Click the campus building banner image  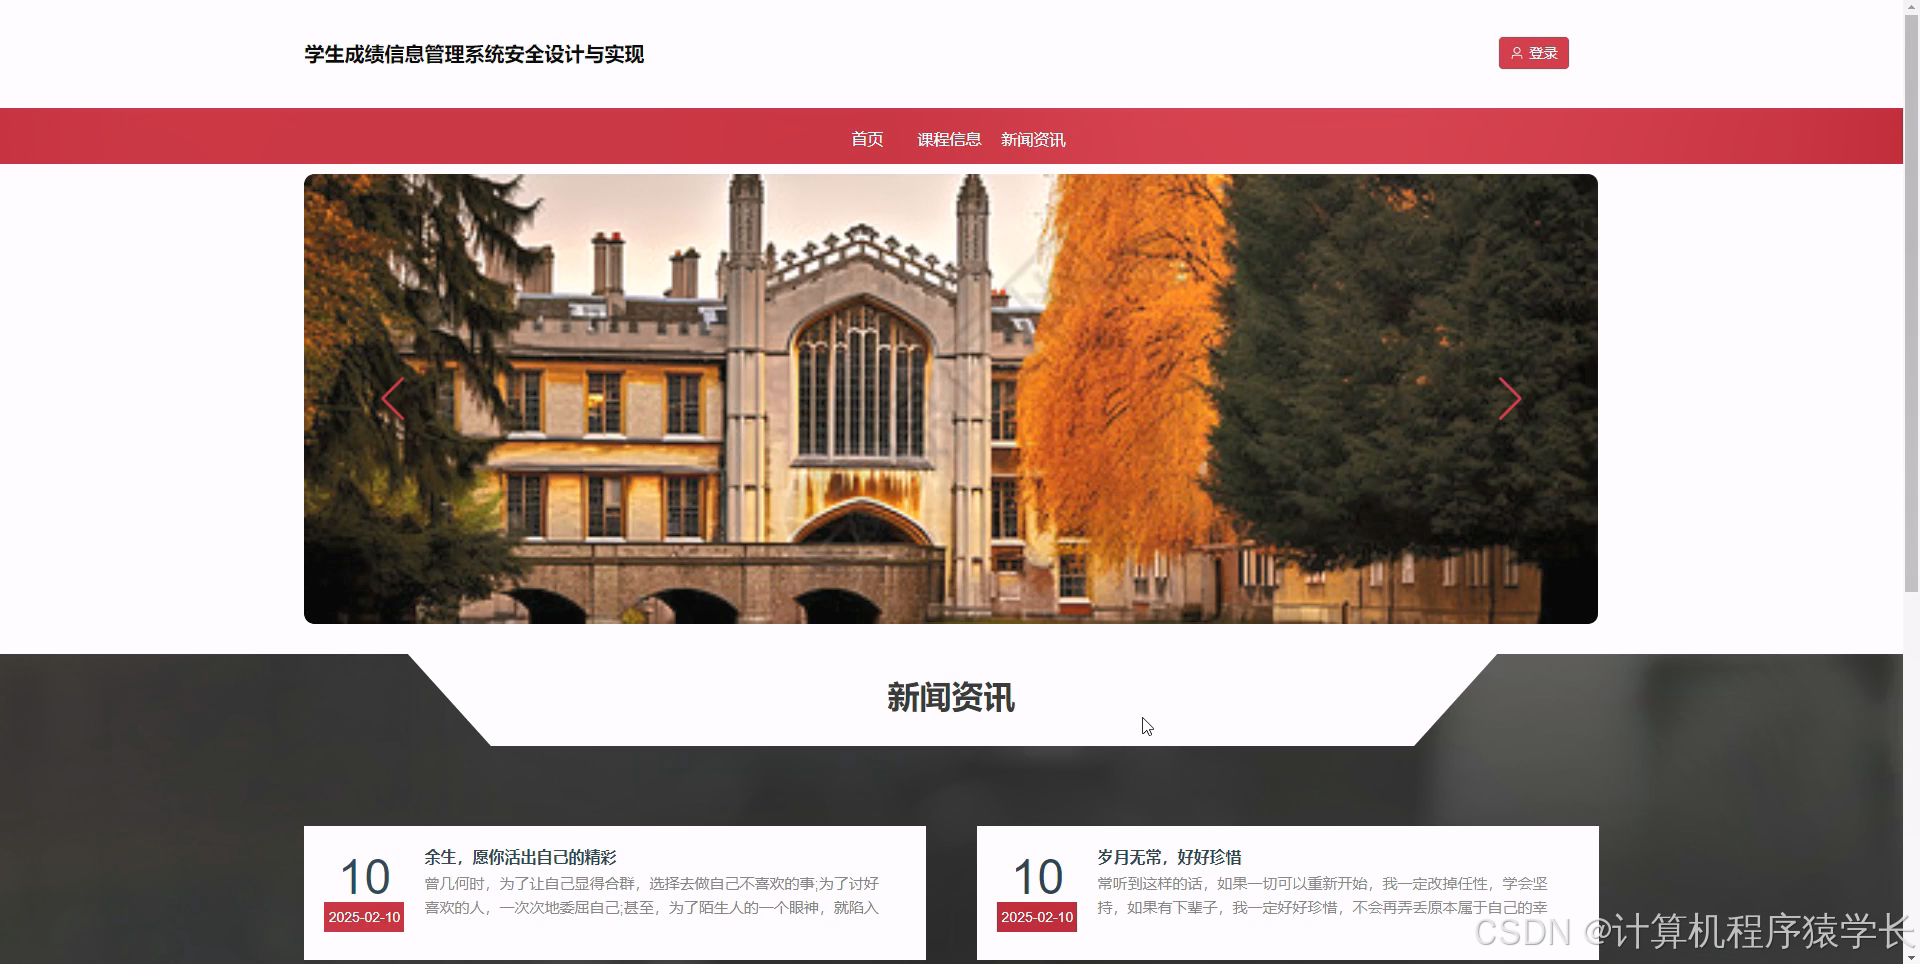point(950,399)
